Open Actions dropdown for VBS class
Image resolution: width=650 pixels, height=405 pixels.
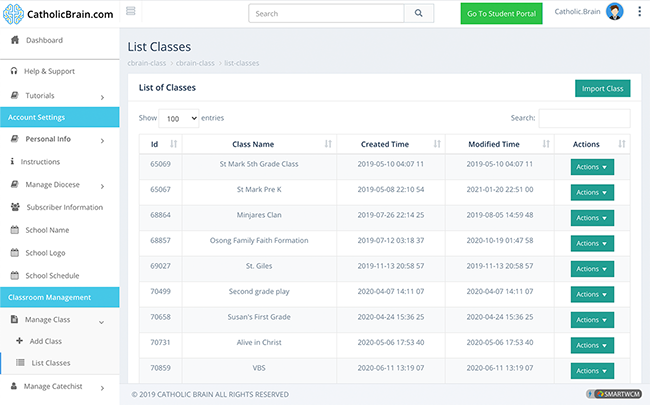(x=592, y=371)
